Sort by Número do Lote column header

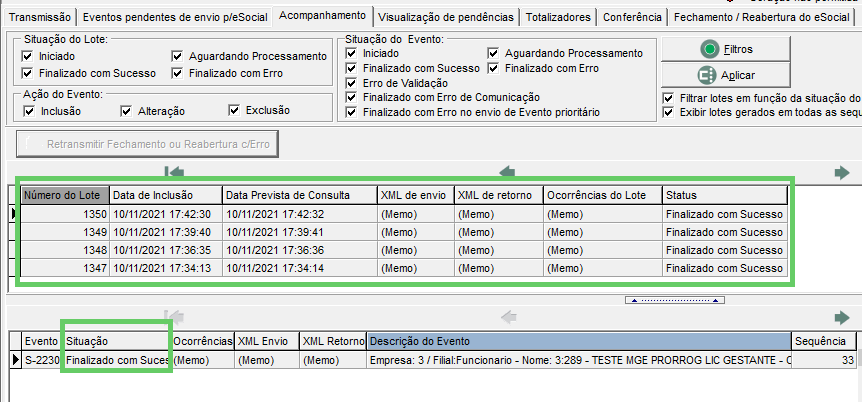[65, 195]
